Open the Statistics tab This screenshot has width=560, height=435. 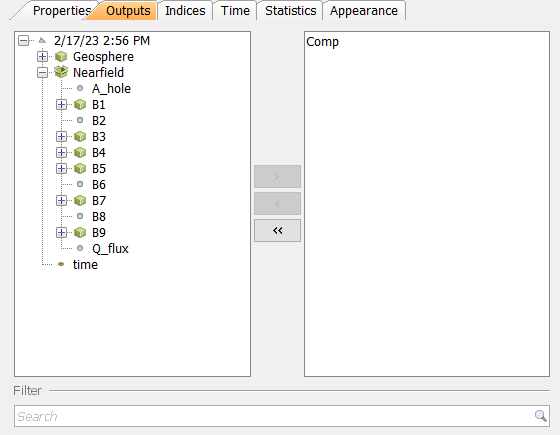(x=290, y=11)
